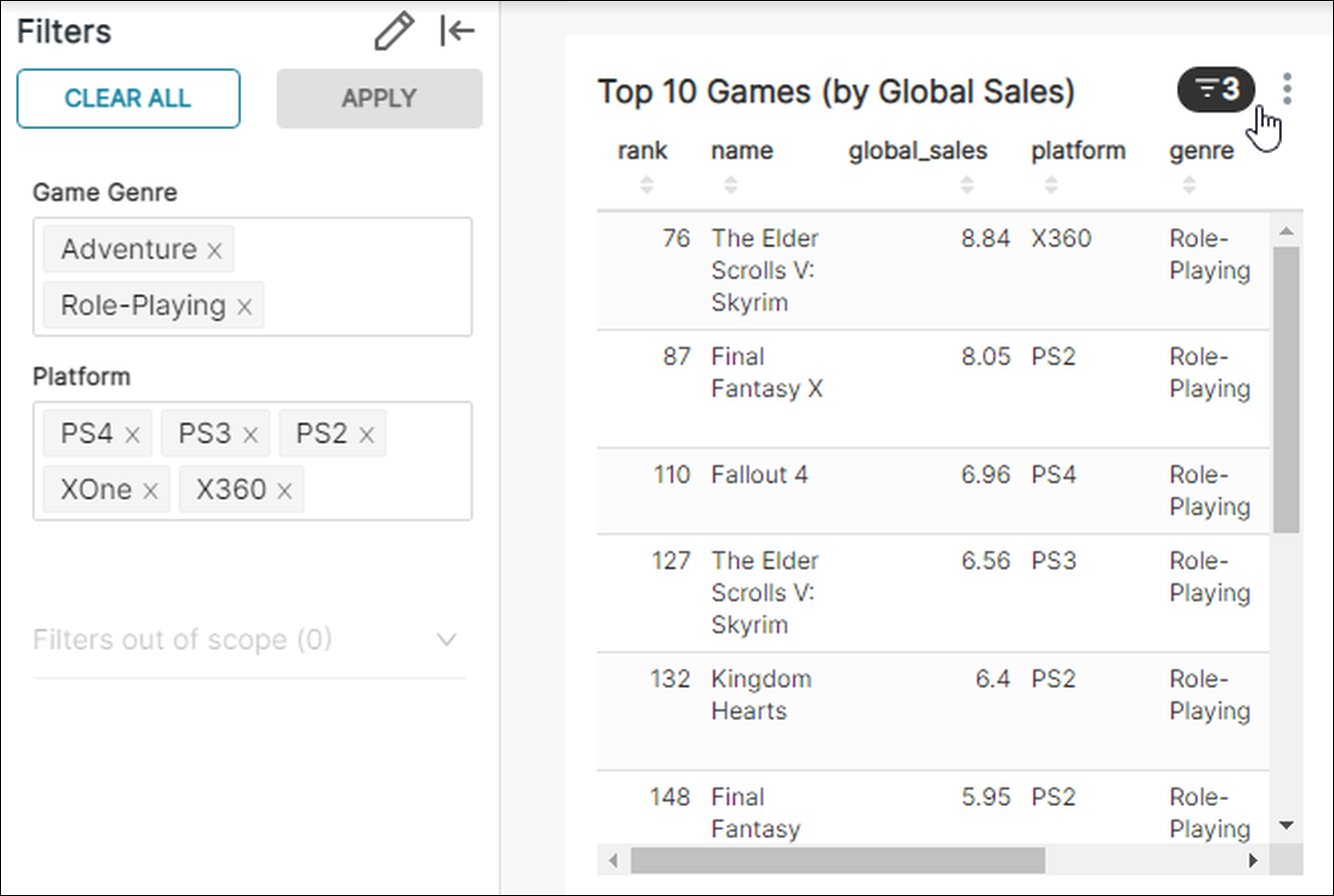Expand the Filters out of scope section

point(447,639)
